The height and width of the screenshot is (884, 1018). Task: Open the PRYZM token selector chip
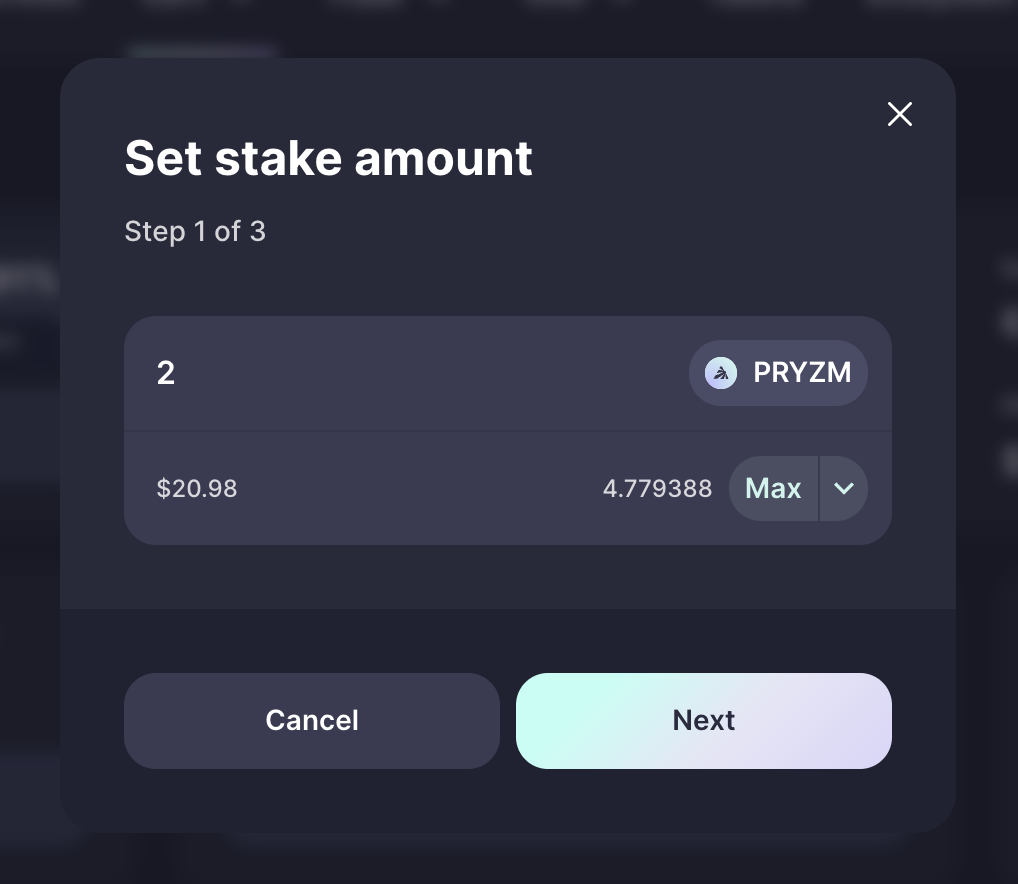(778, 373)
